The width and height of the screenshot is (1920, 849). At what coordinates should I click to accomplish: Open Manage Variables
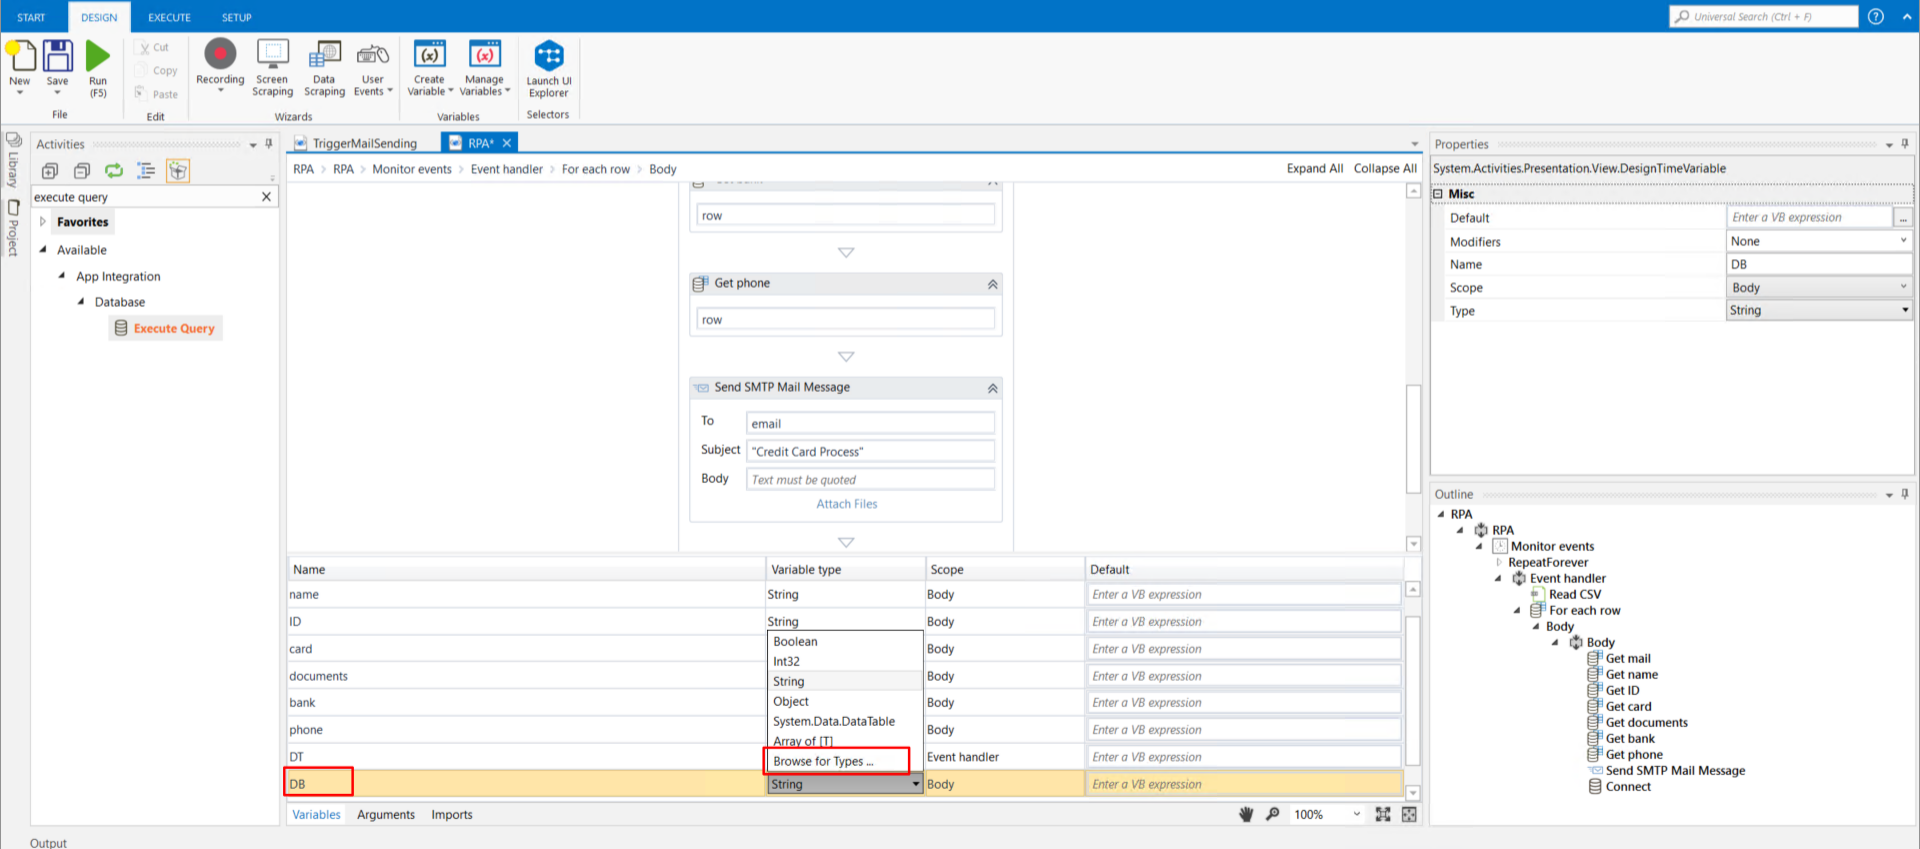click(485, 55)
